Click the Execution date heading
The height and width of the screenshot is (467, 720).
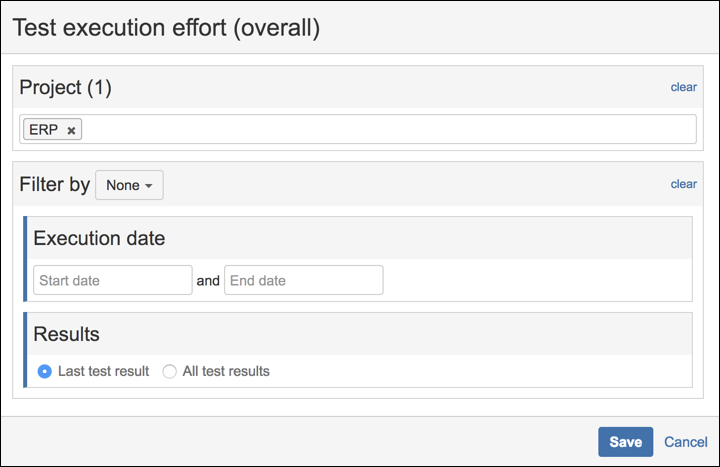click(99, 238)
